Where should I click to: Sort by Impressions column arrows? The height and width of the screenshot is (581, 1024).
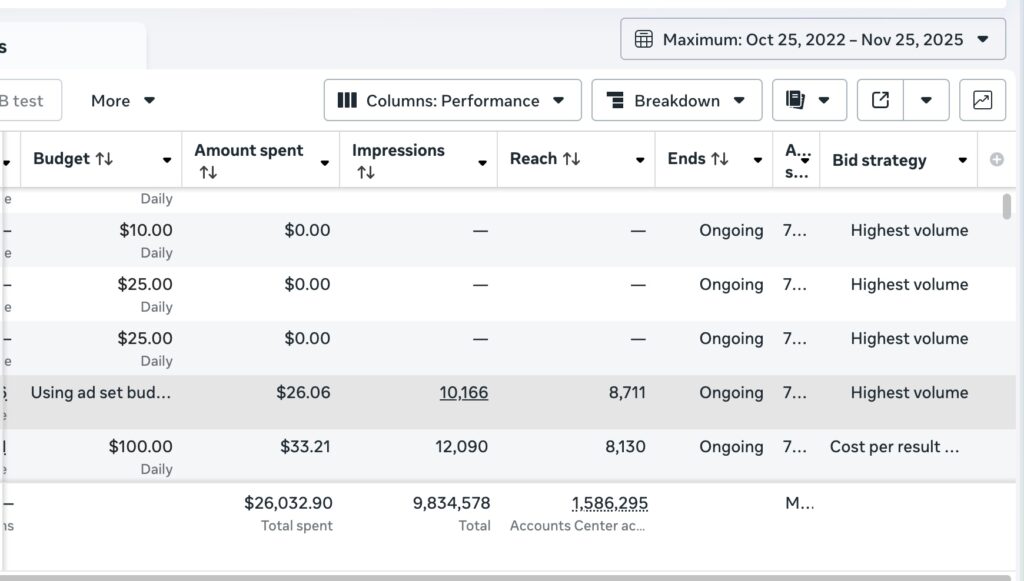point(366,173)
